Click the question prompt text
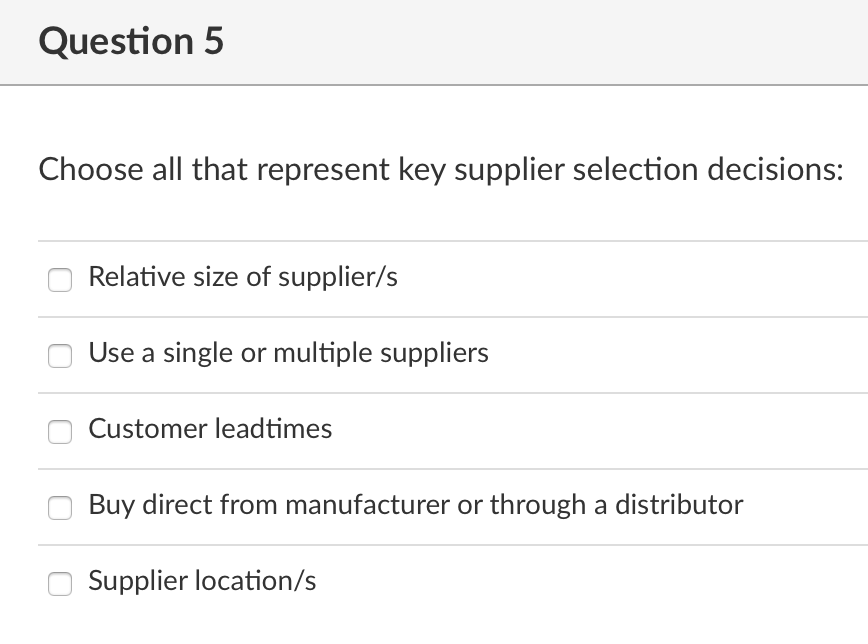 point(440,169)
